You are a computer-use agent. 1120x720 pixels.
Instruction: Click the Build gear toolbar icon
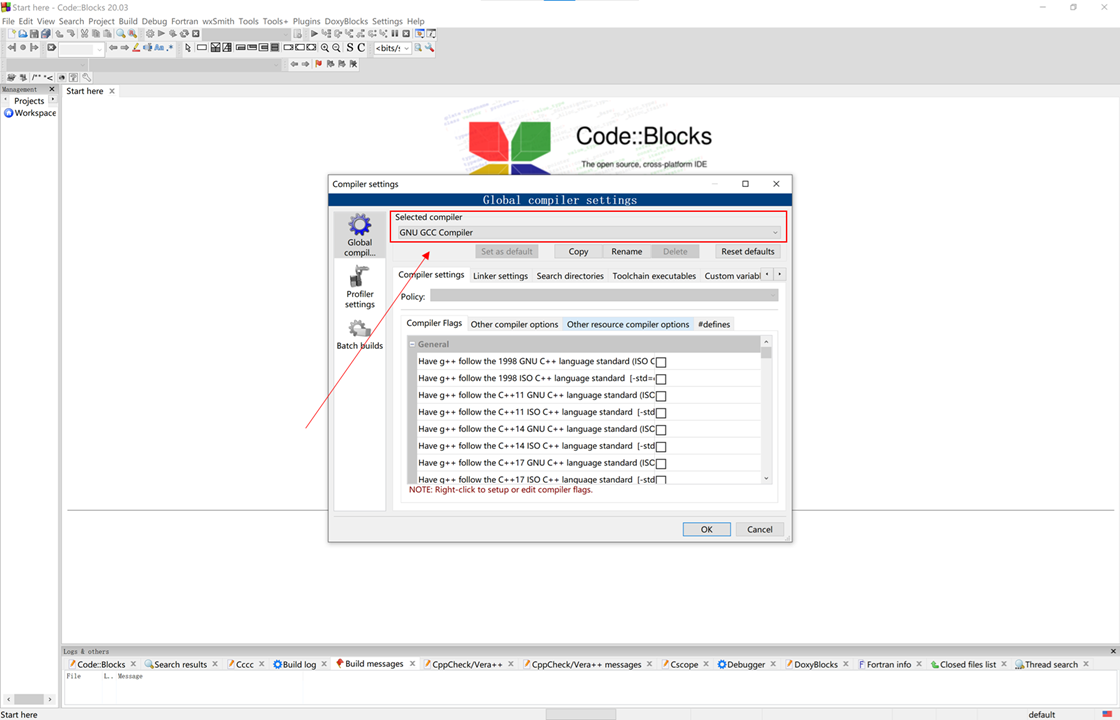(150, 34)
